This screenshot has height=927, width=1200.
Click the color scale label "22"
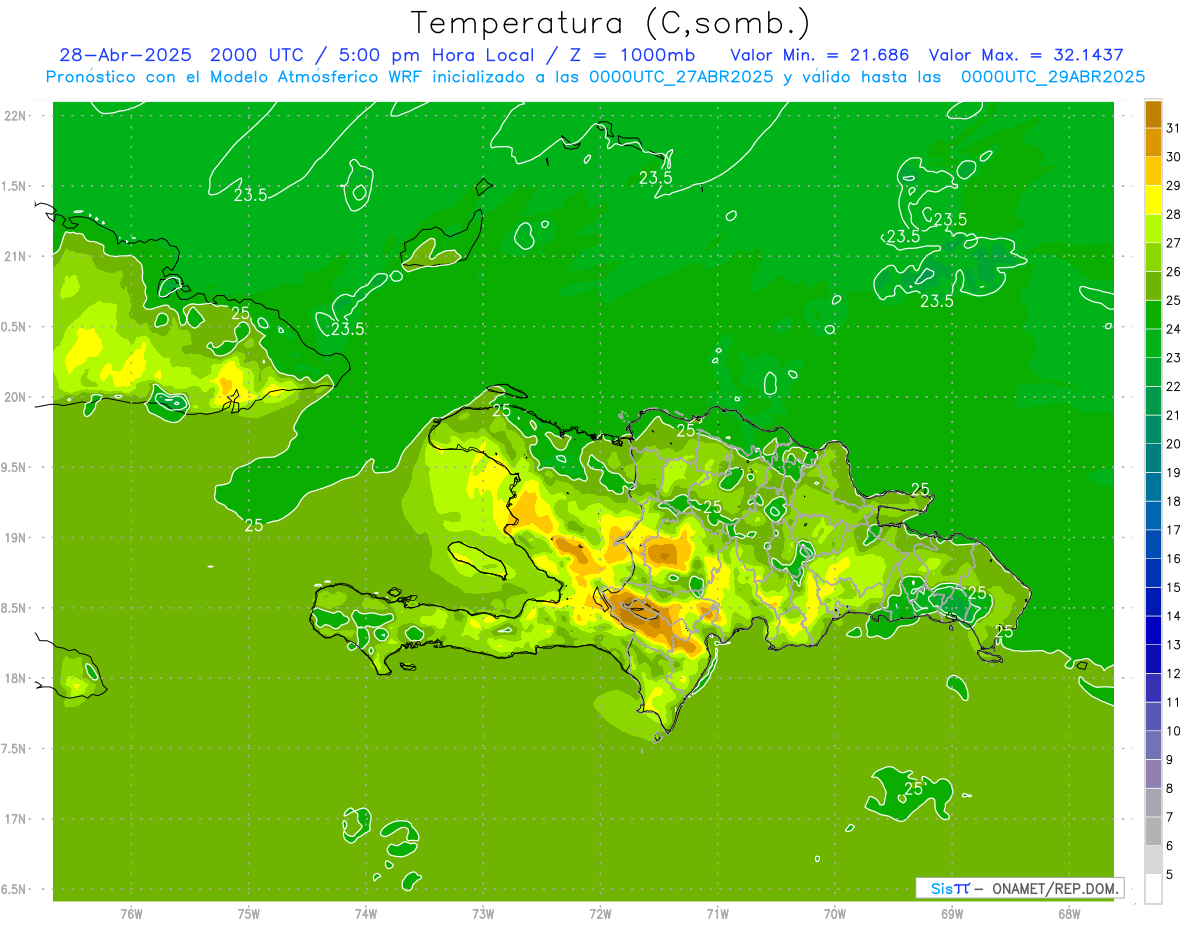1174,386
